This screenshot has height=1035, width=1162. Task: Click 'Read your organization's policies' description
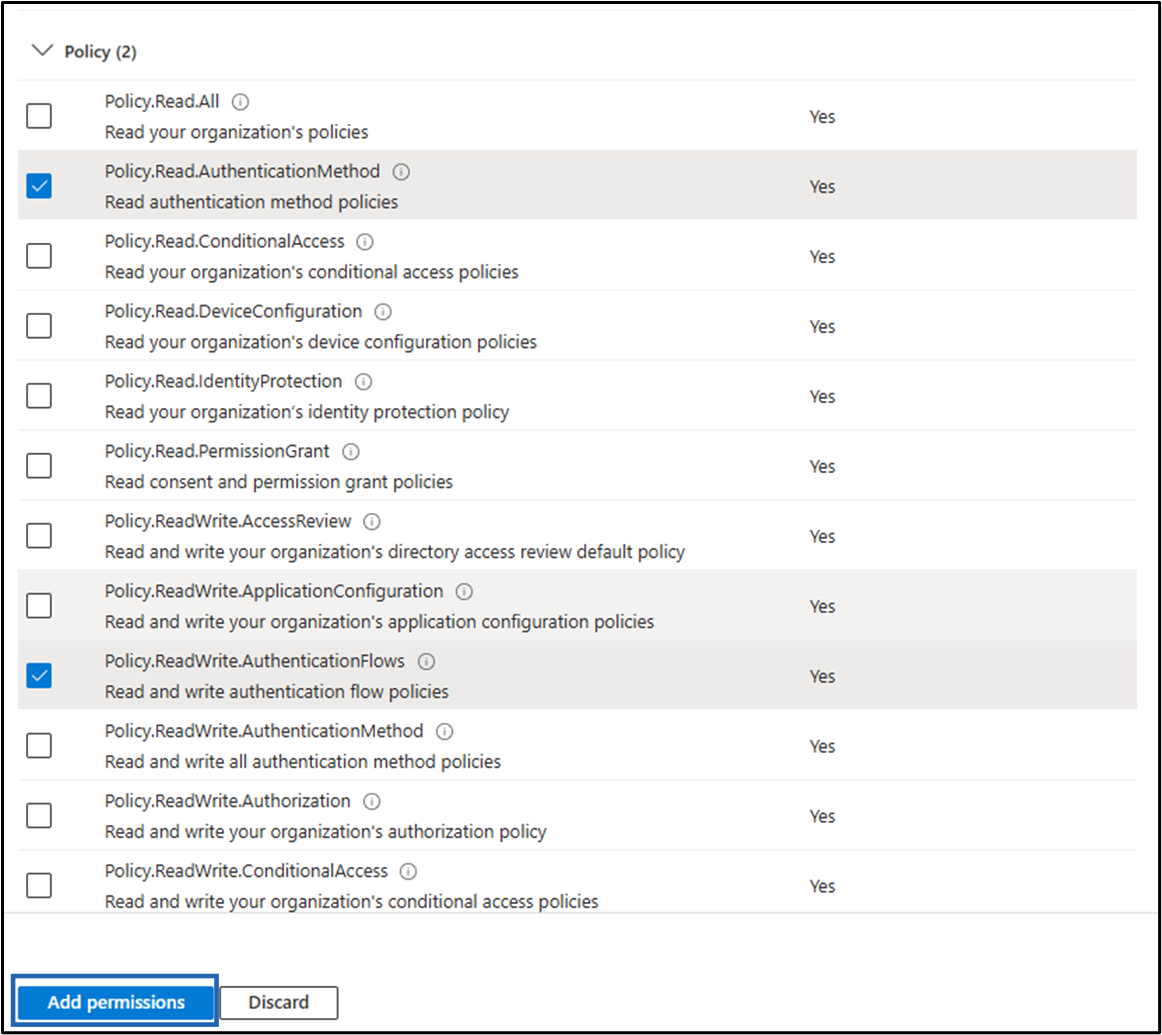point(236,133)
